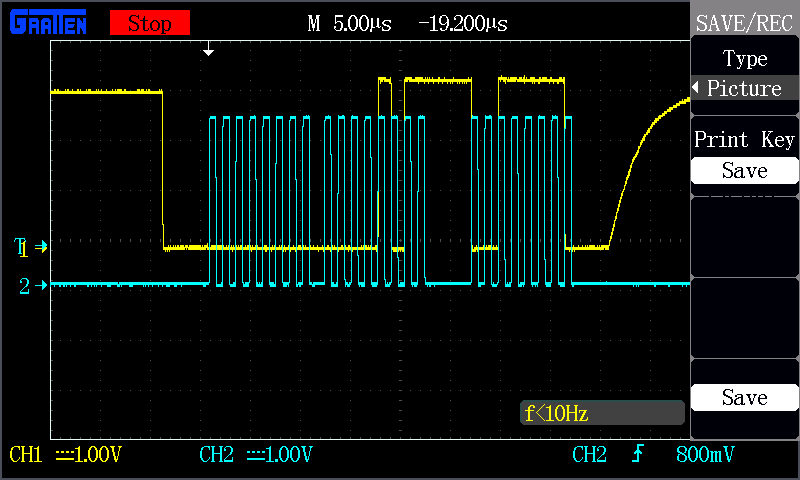The height and width of the screenshot is (480, 800).
Task: Click the CH1 DC coupling symbol
Action: [x=64, y=454]
